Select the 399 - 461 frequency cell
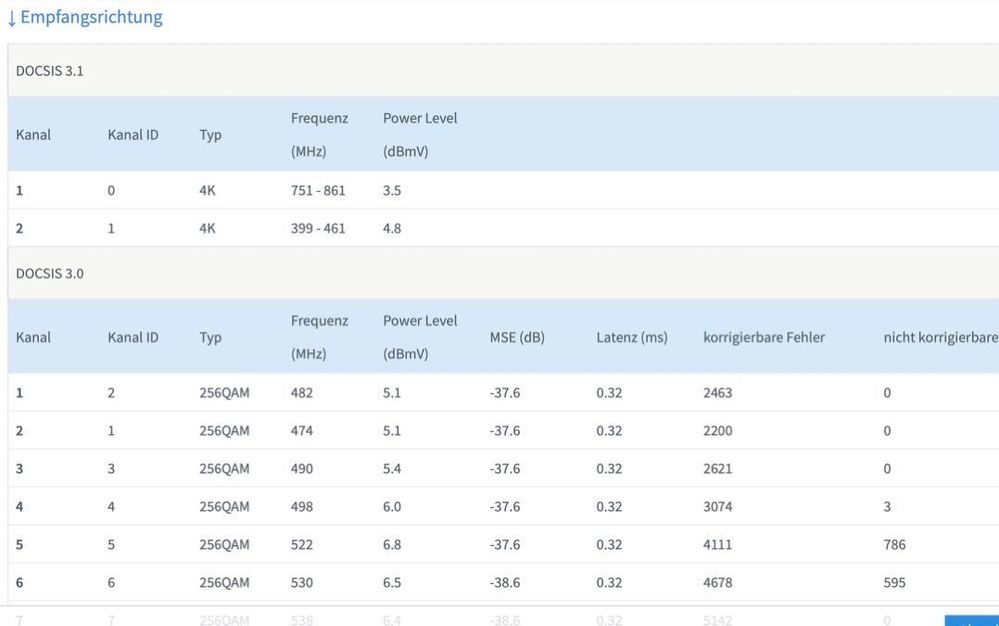The height and width of the screenshot is (626, 999). coord(318,228)
